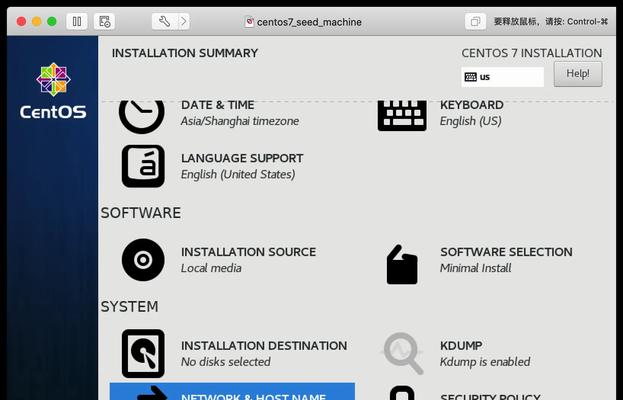The image size is (623, 400).
Task: Open Date & Time clock icon
Action: point(141,115)
